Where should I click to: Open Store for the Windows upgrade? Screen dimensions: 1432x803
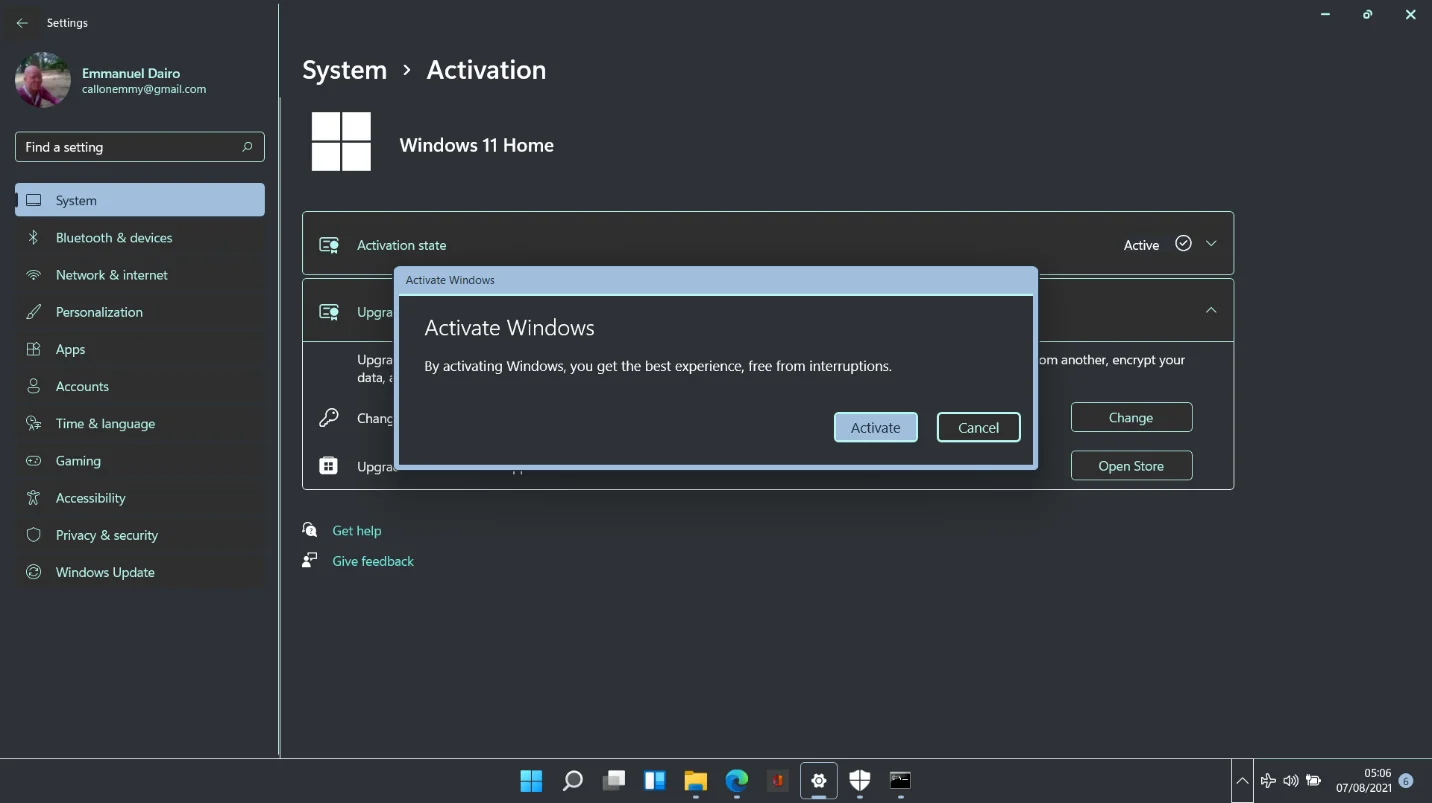click(x=1131, y=466)
